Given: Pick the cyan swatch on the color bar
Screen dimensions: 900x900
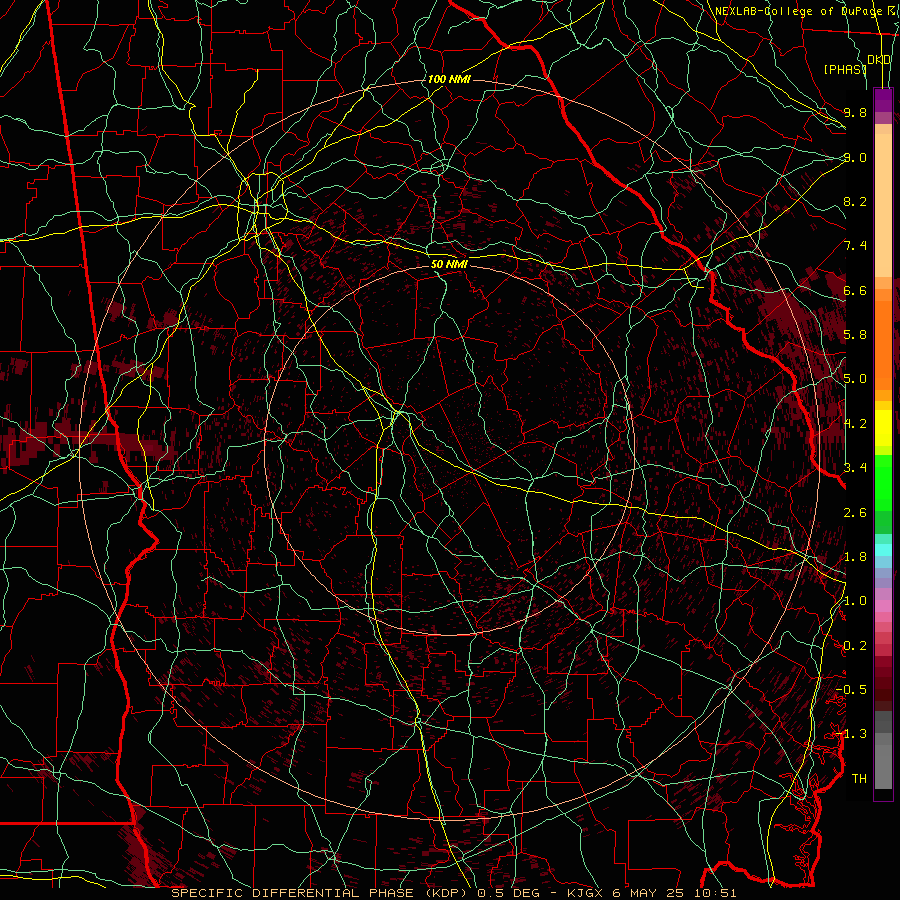Looking at the screenshot, I should pyautogui.click(x=883, y=550).
